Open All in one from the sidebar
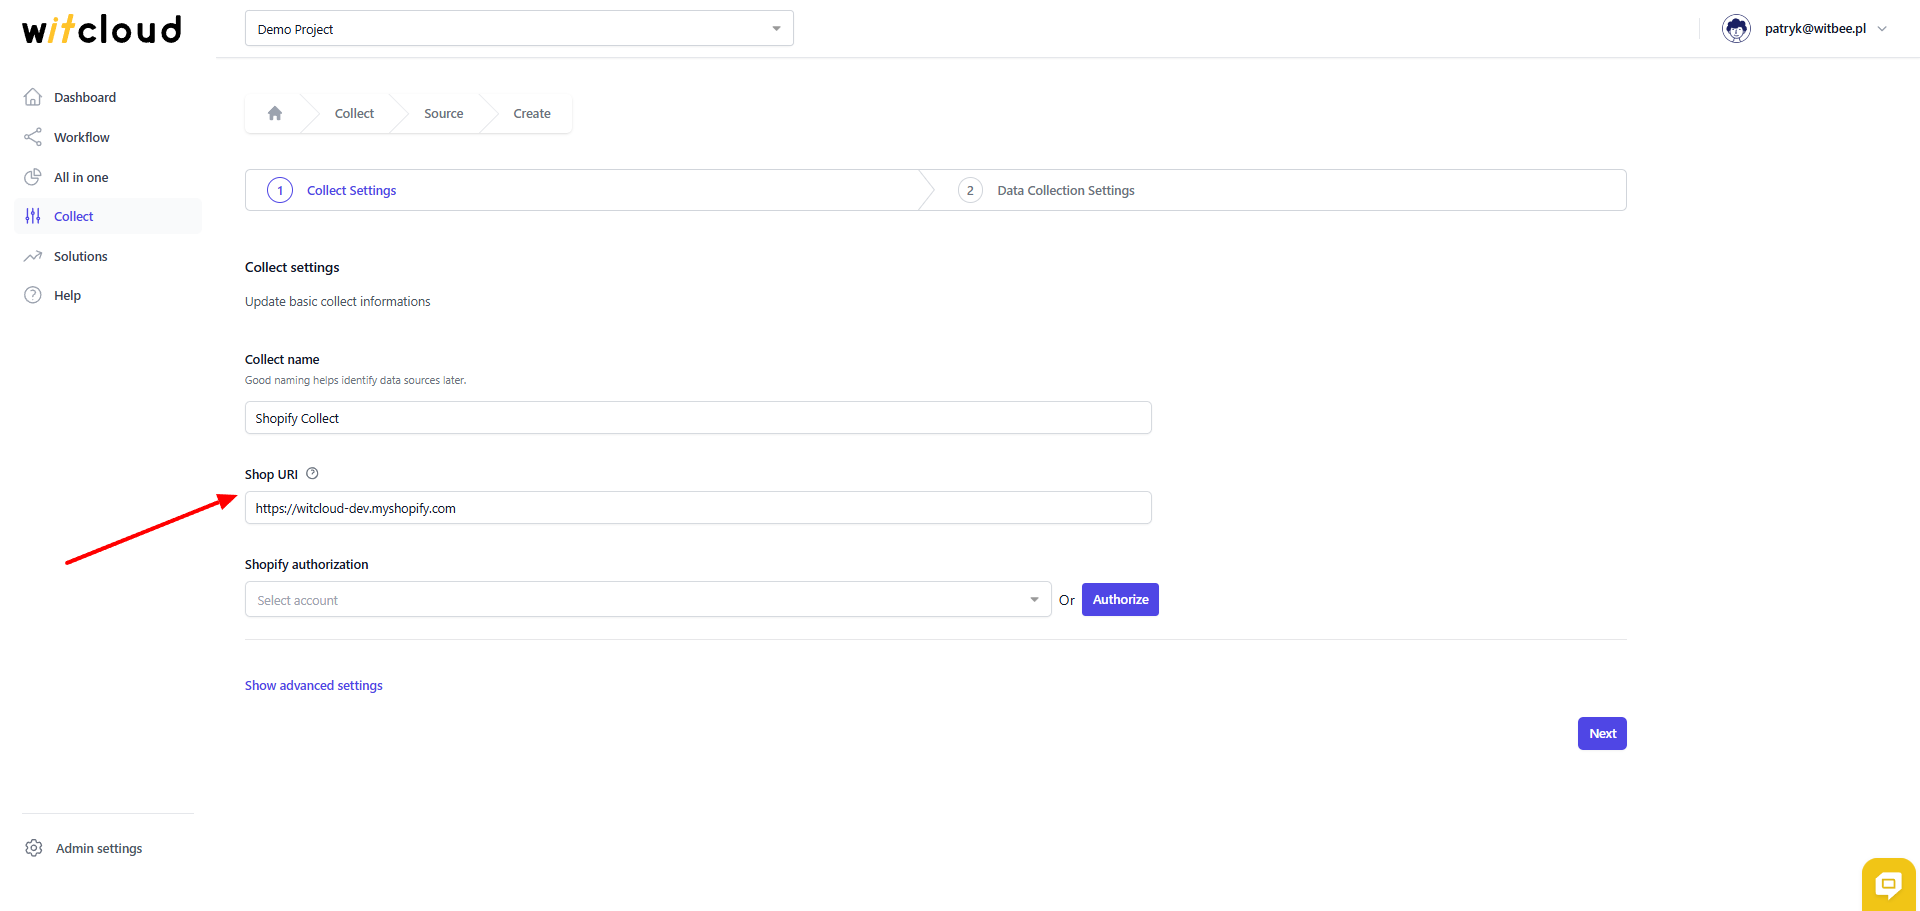The image size is (1920, 911). (108, 177)
